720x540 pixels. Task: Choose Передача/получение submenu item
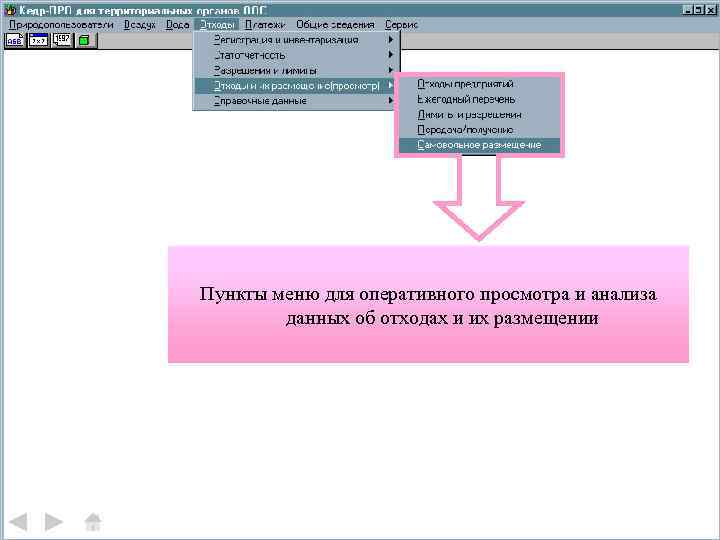[x=479, y=130]
